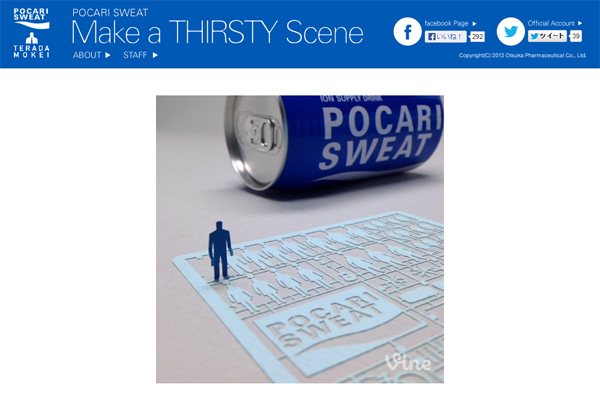The height and width of the screenshot is (406, 600).
Task: Open the ABOUT menu item
Action: (x=87, y=55)
